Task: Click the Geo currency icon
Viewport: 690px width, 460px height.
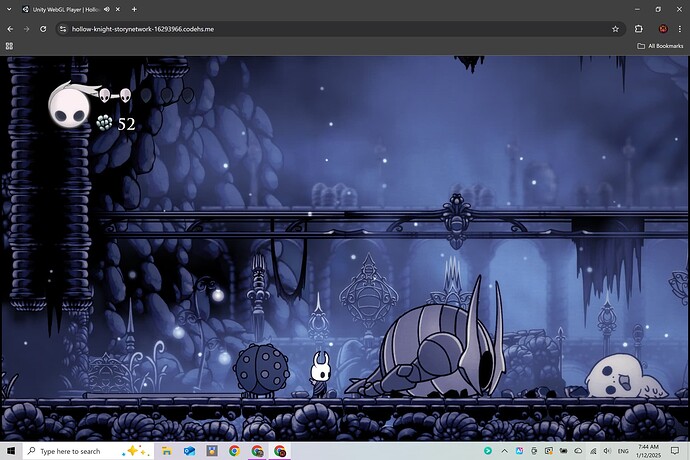Action: point(104,123)
